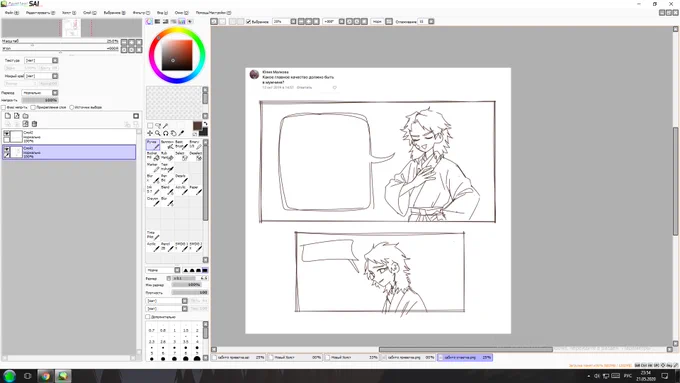Create a new linework layer

pos(16,116)
